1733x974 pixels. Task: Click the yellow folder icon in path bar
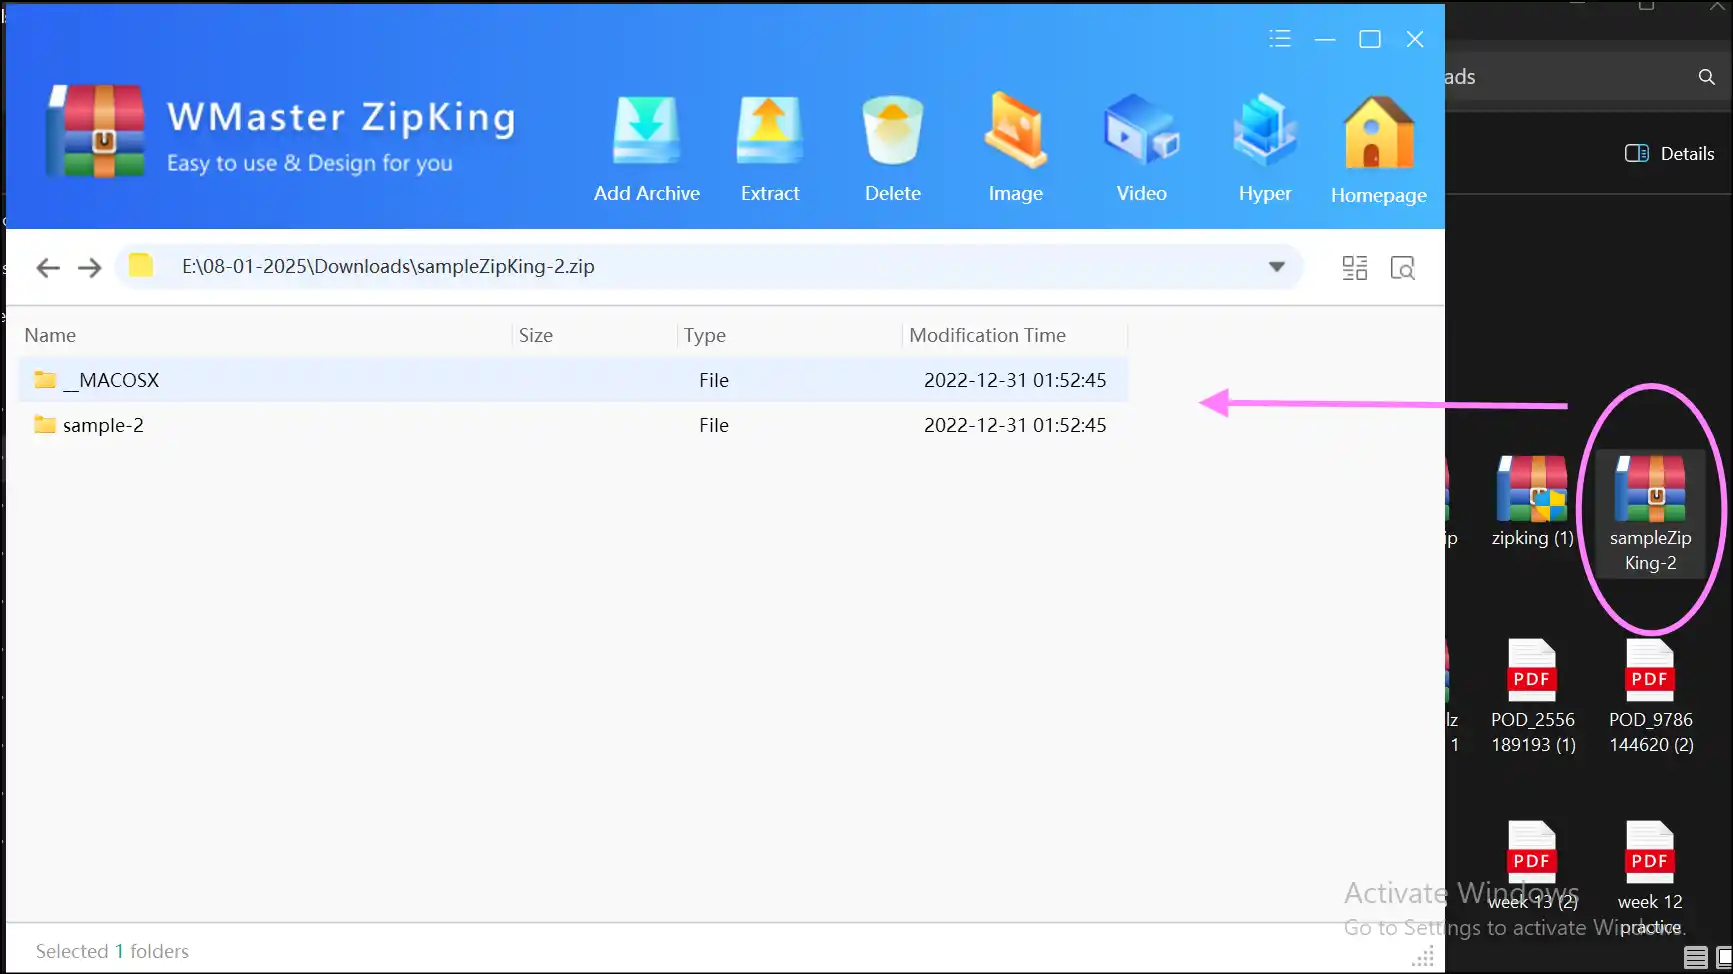[141, 266]
